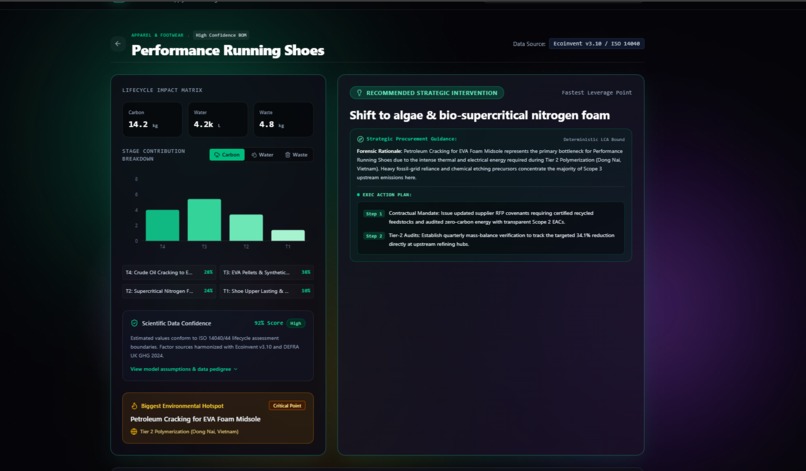The height and width of the screenshot is (471, 806).
Task: Click the T3 bar in the chart
Action: click(204, 220)
